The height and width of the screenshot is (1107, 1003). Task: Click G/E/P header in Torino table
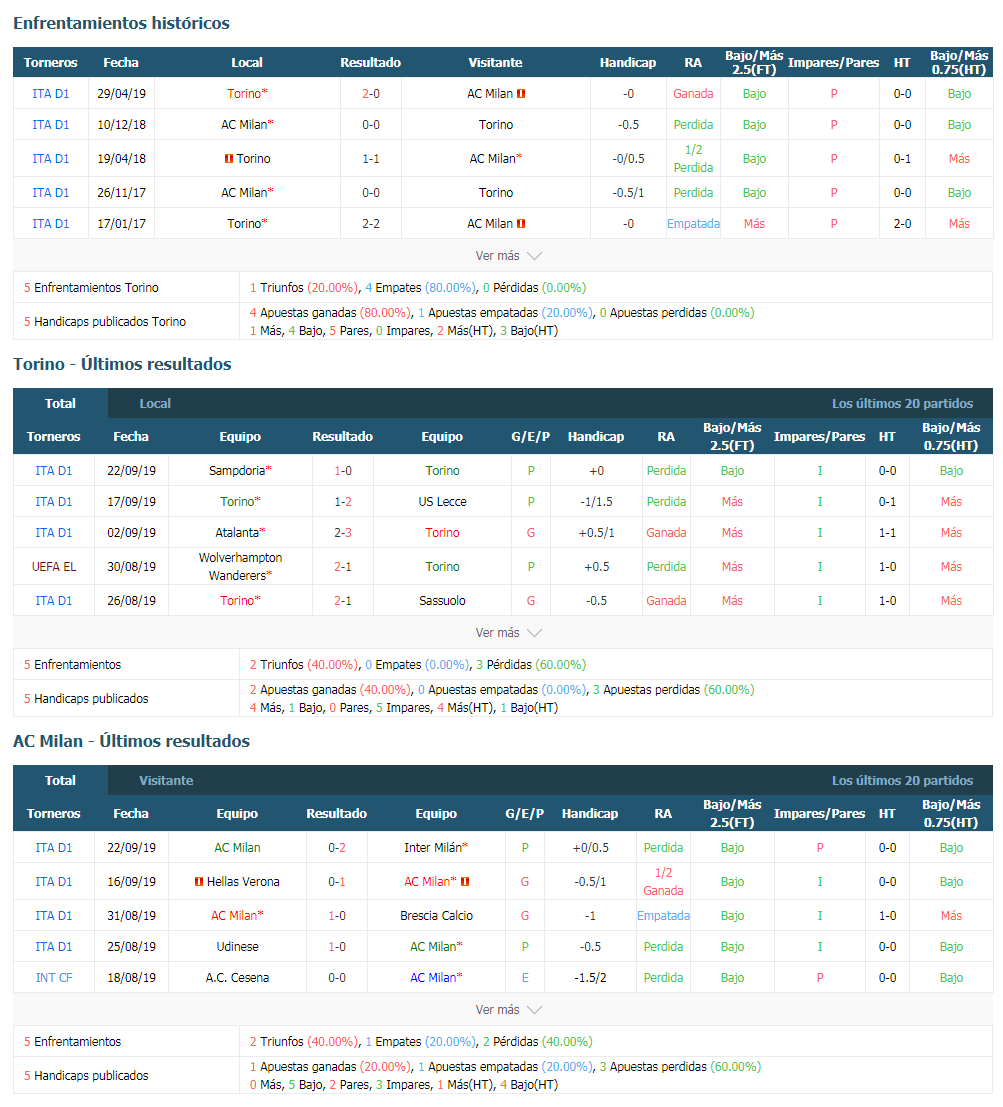point(530,436)
